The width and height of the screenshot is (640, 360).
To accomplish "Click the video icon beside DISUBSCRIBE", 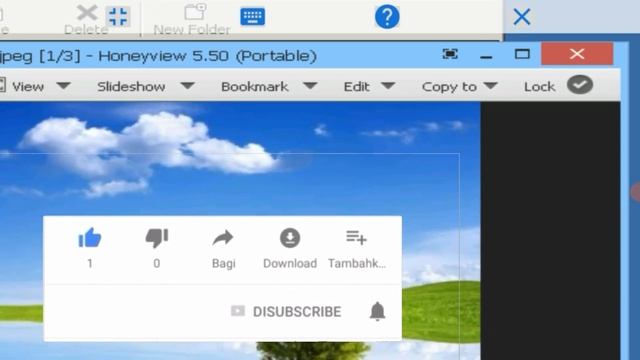I will (238, 311).
